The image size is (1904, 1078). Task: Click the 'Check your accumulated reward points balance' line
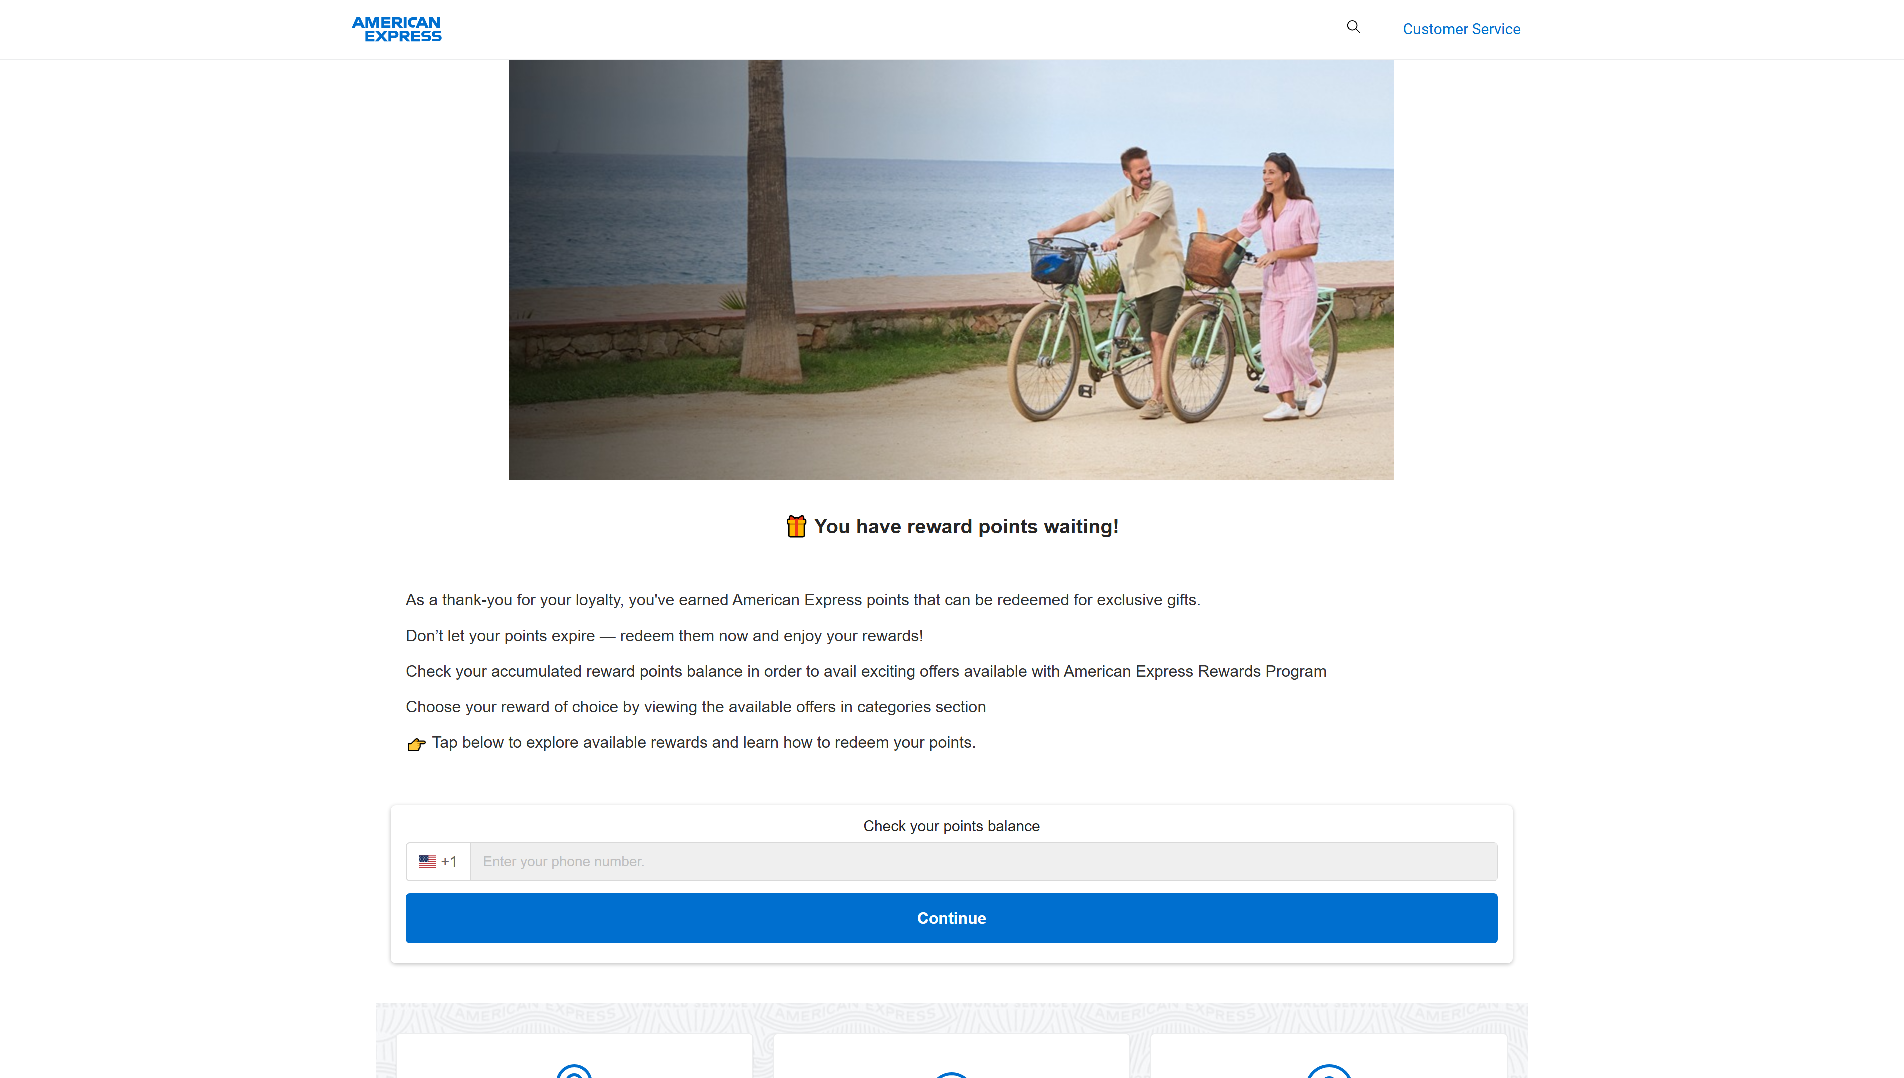pyautogui.click(x=866, y=672)
